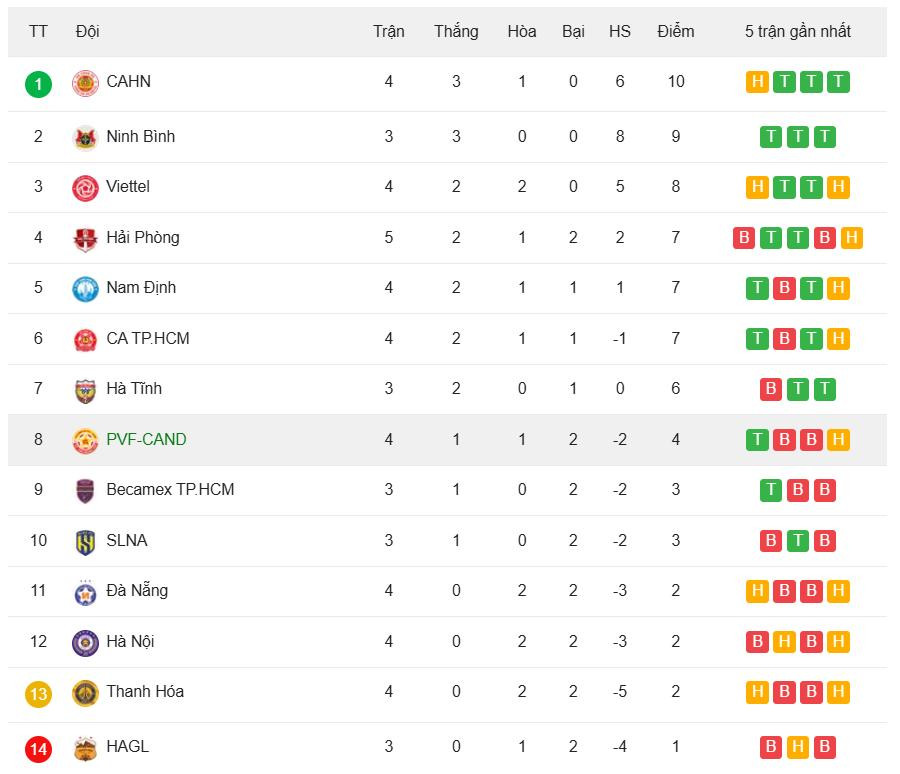Click the Hải Phòng club crest

coord(85,238)
